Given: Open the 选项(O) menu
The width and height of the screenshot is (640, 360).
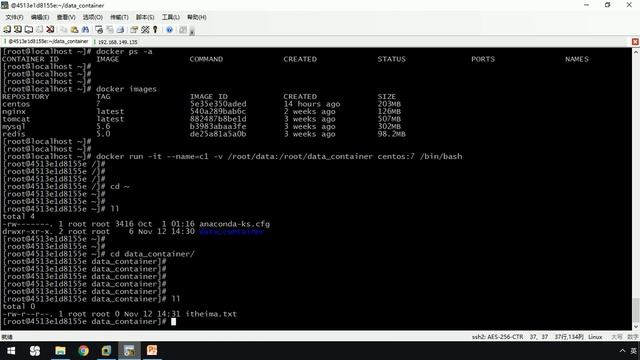Looking at the screenshot, I should pyautogui.click(x=93, y=17).
